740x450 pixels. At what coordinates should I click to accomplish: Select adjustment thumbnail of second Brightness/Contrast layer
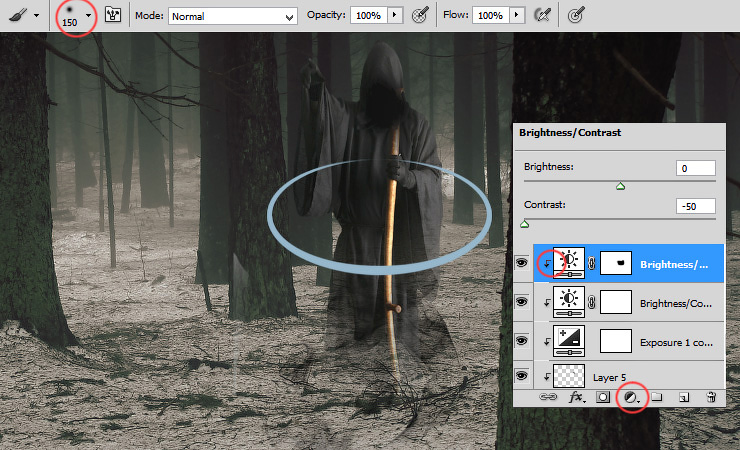click(569, 302)
